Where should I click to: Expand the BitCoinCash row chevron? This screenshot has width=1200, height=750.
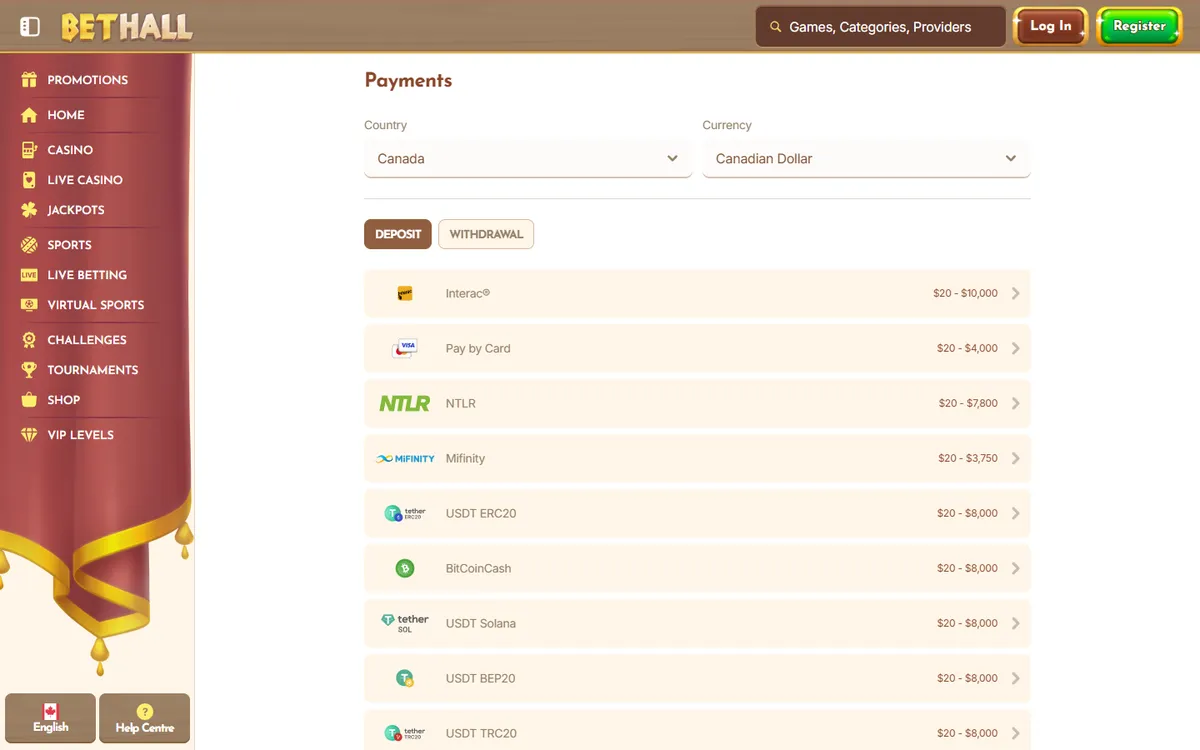[x=1015, y=569]
